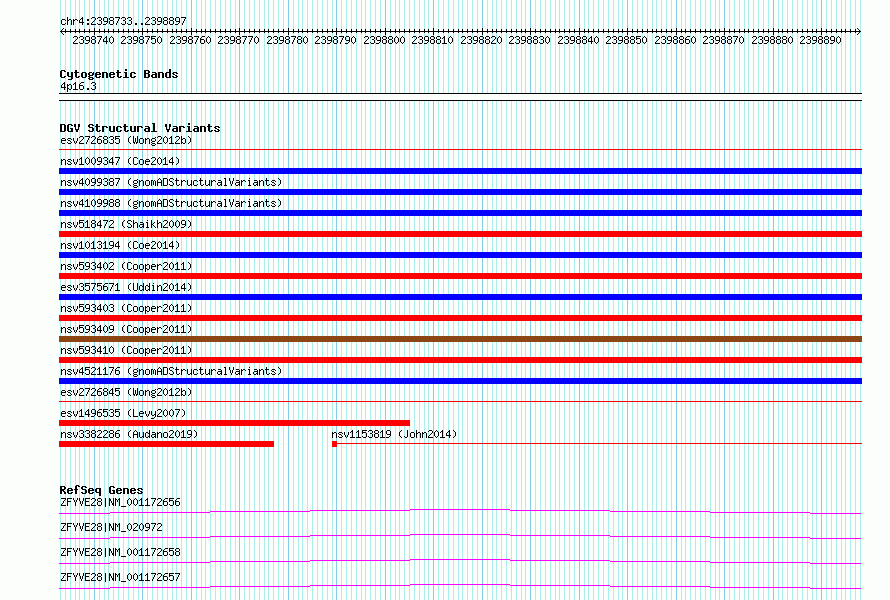
Task: Click the blue bar of nsv1009347
Action: pyautogui.click(x=460, y=171)
